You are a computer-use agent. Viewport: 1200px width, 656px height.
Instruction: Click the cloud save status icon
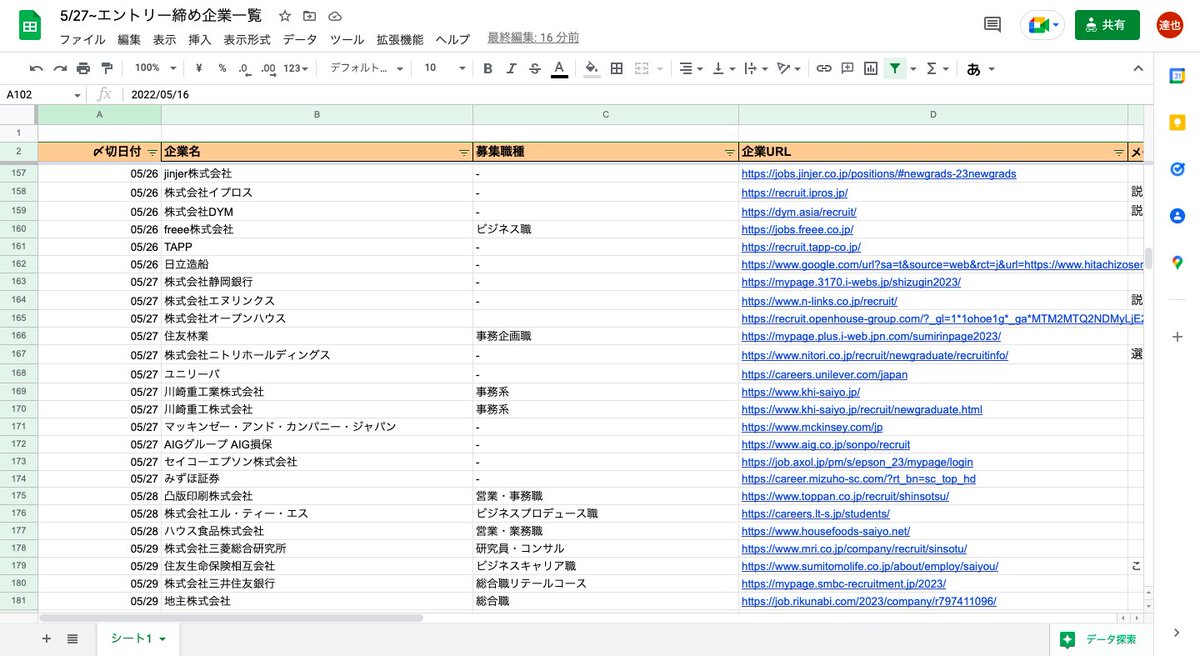tap(335, 16)
